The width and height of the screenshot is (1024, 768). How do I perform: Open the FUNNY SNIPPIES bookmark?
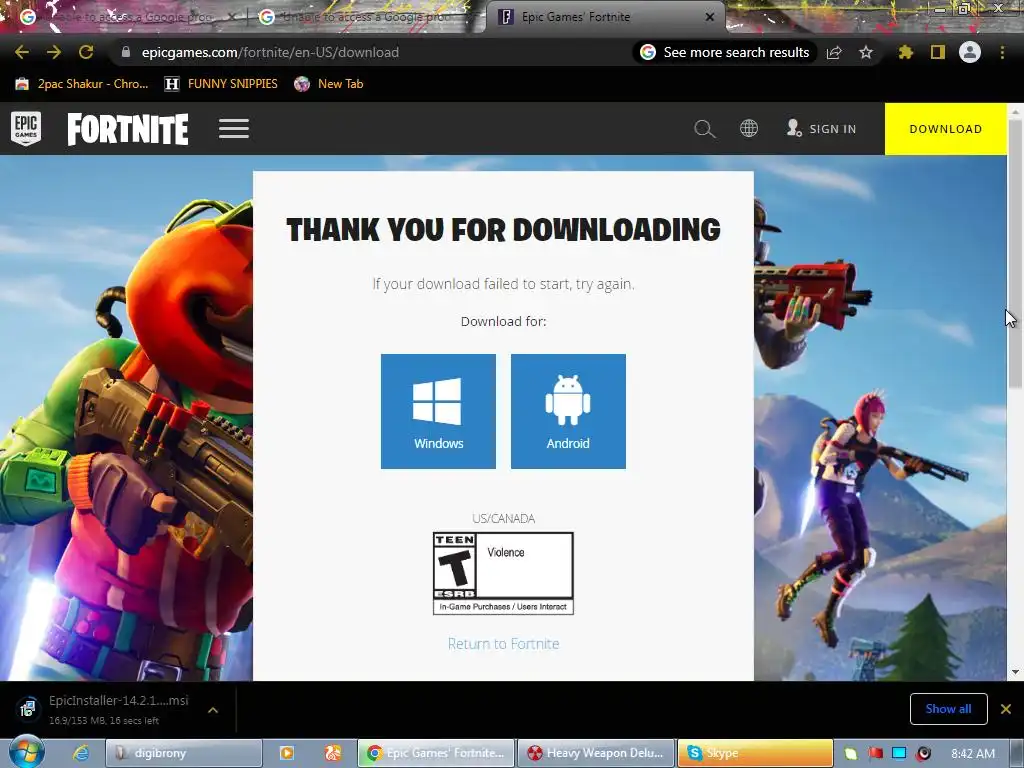pos(221,84)
